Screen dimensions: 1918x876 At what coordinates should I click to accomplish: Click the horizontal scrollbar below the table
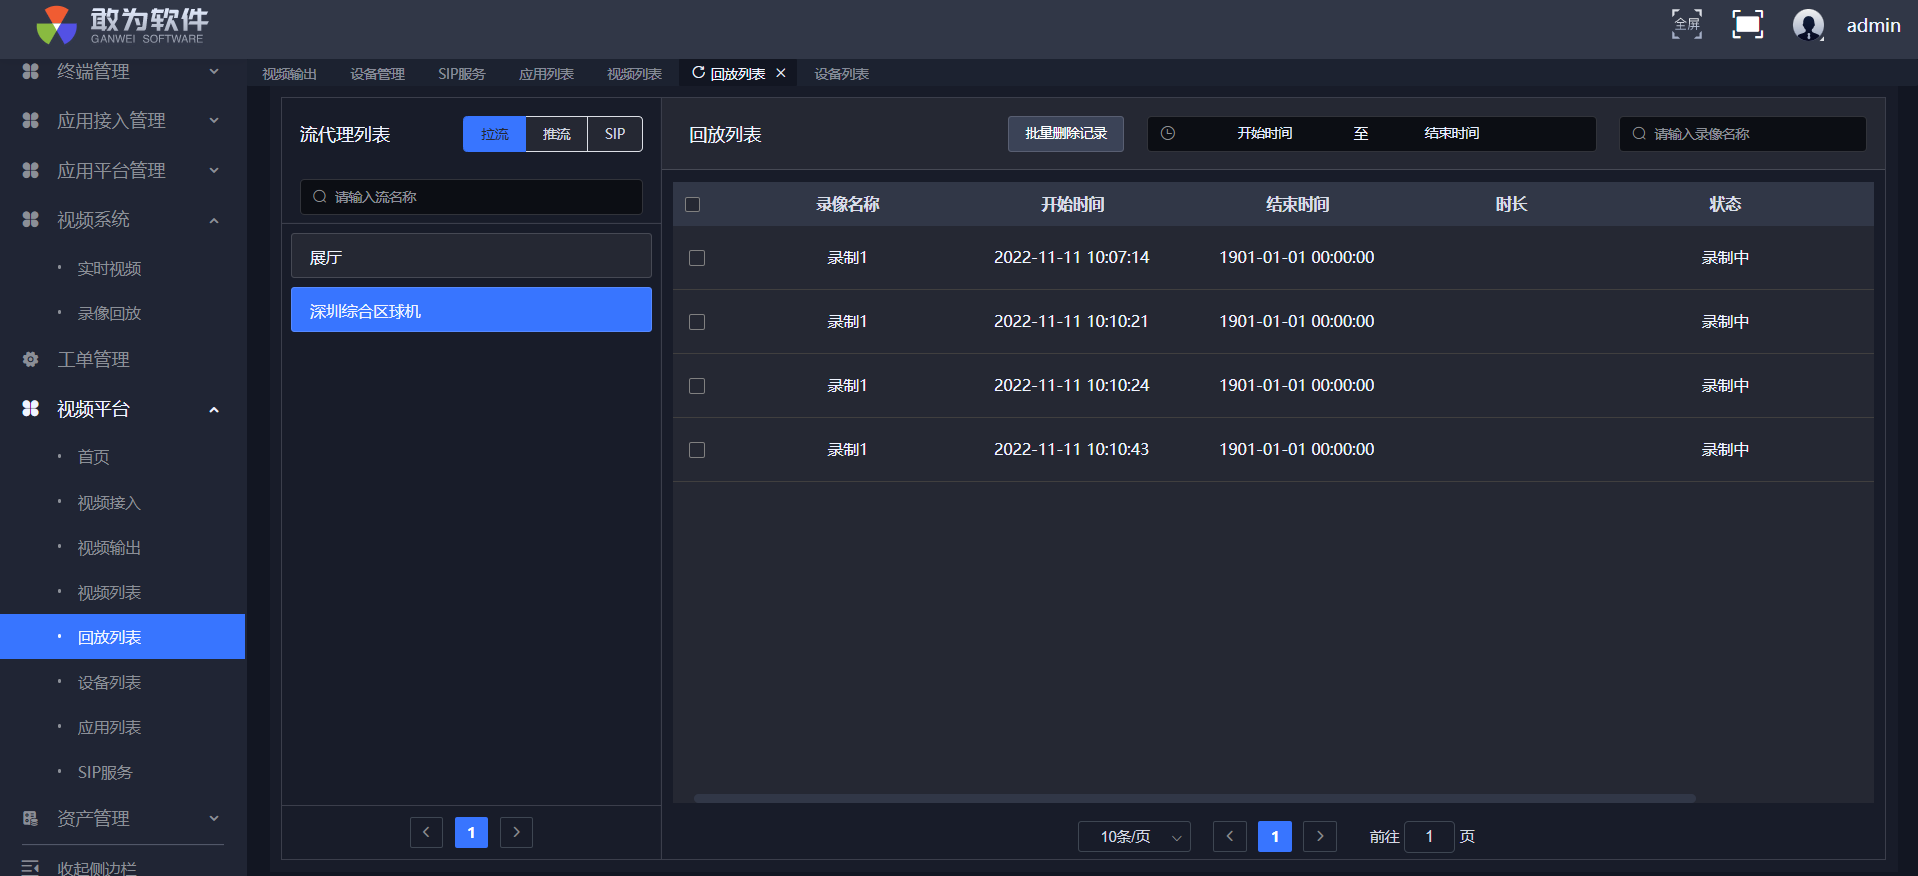pyautogui.click(x=1194, y=798)
